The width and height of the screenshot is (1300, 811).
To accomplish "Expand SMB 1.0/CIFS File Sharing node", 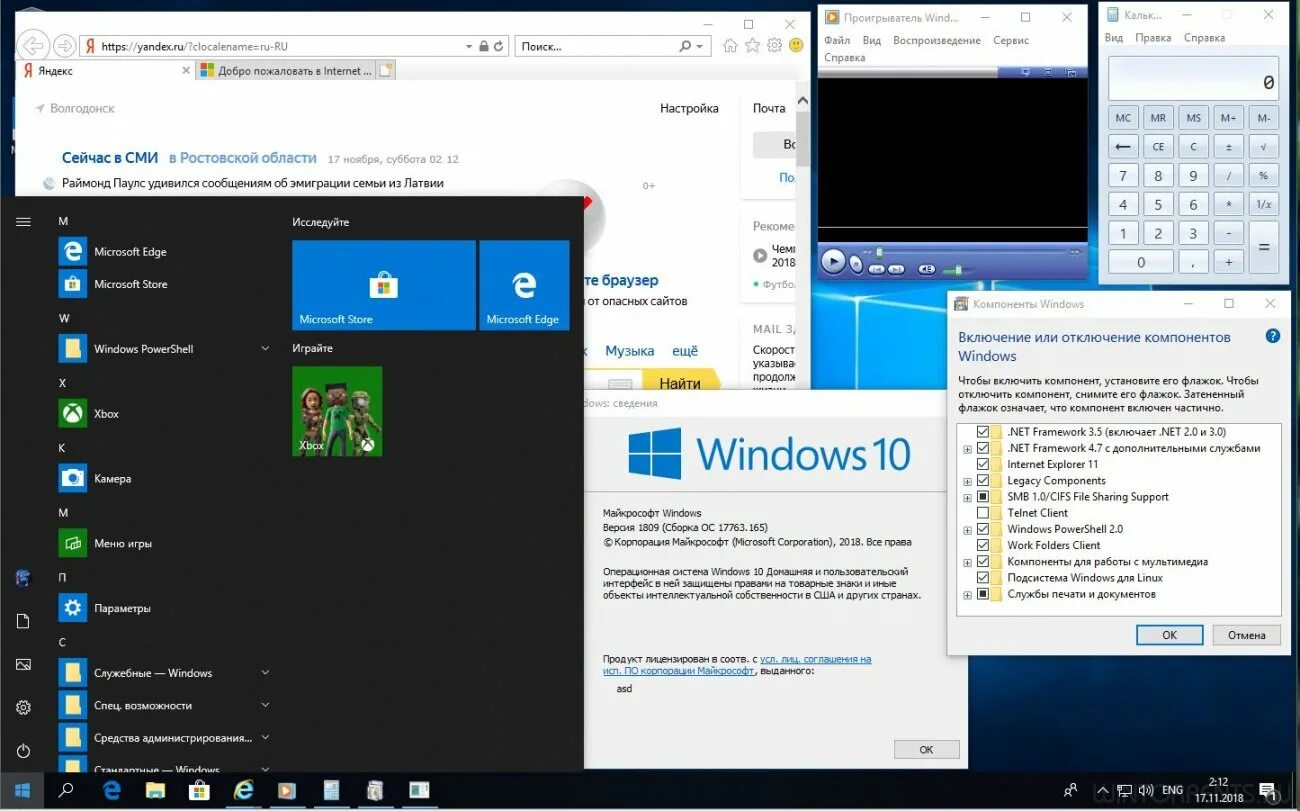I will tap(967, 497).
